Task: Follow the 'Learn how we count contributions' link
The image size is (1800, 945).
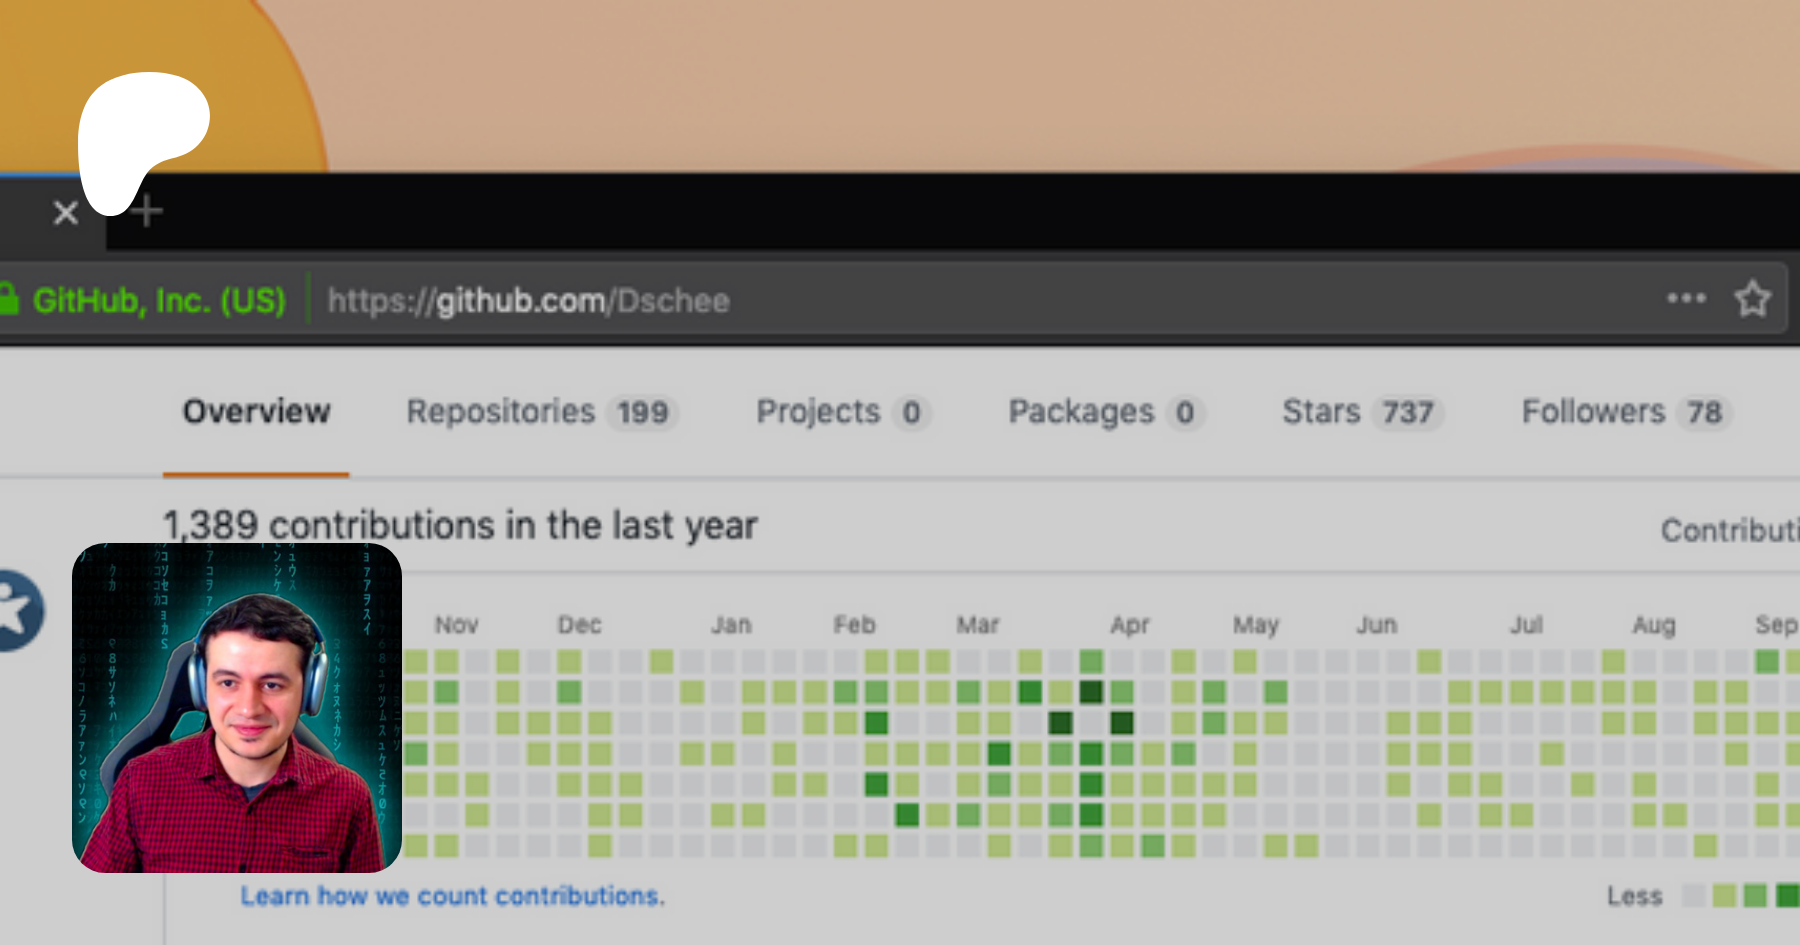Action: click(x=452, y=896)
